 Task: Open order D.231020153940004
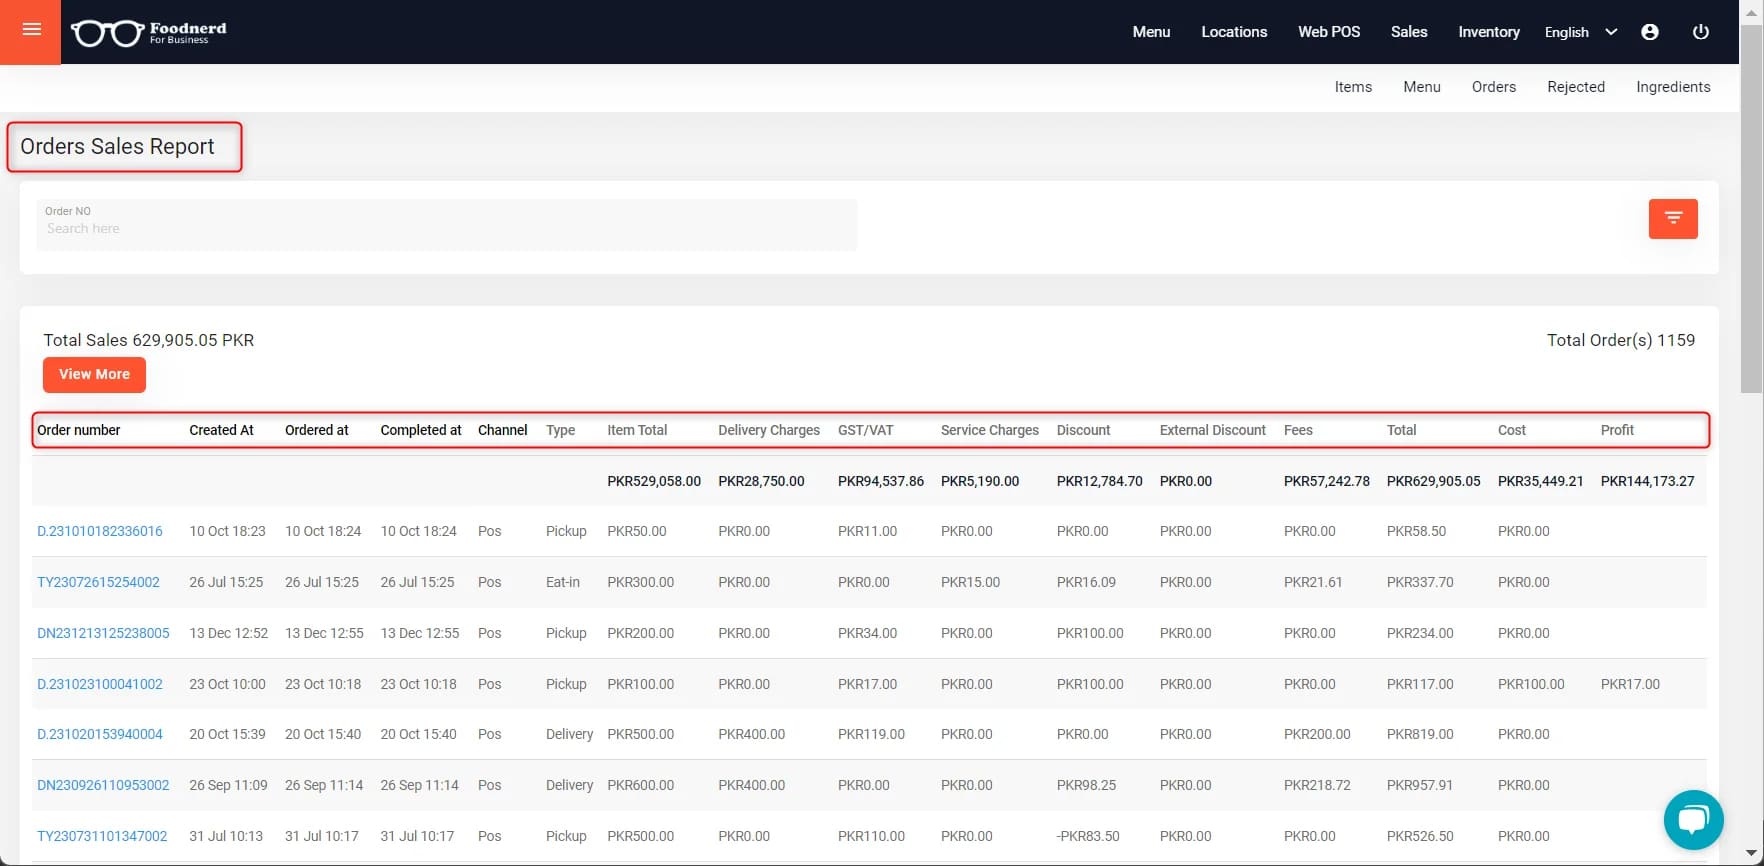[x=100, y=734]
